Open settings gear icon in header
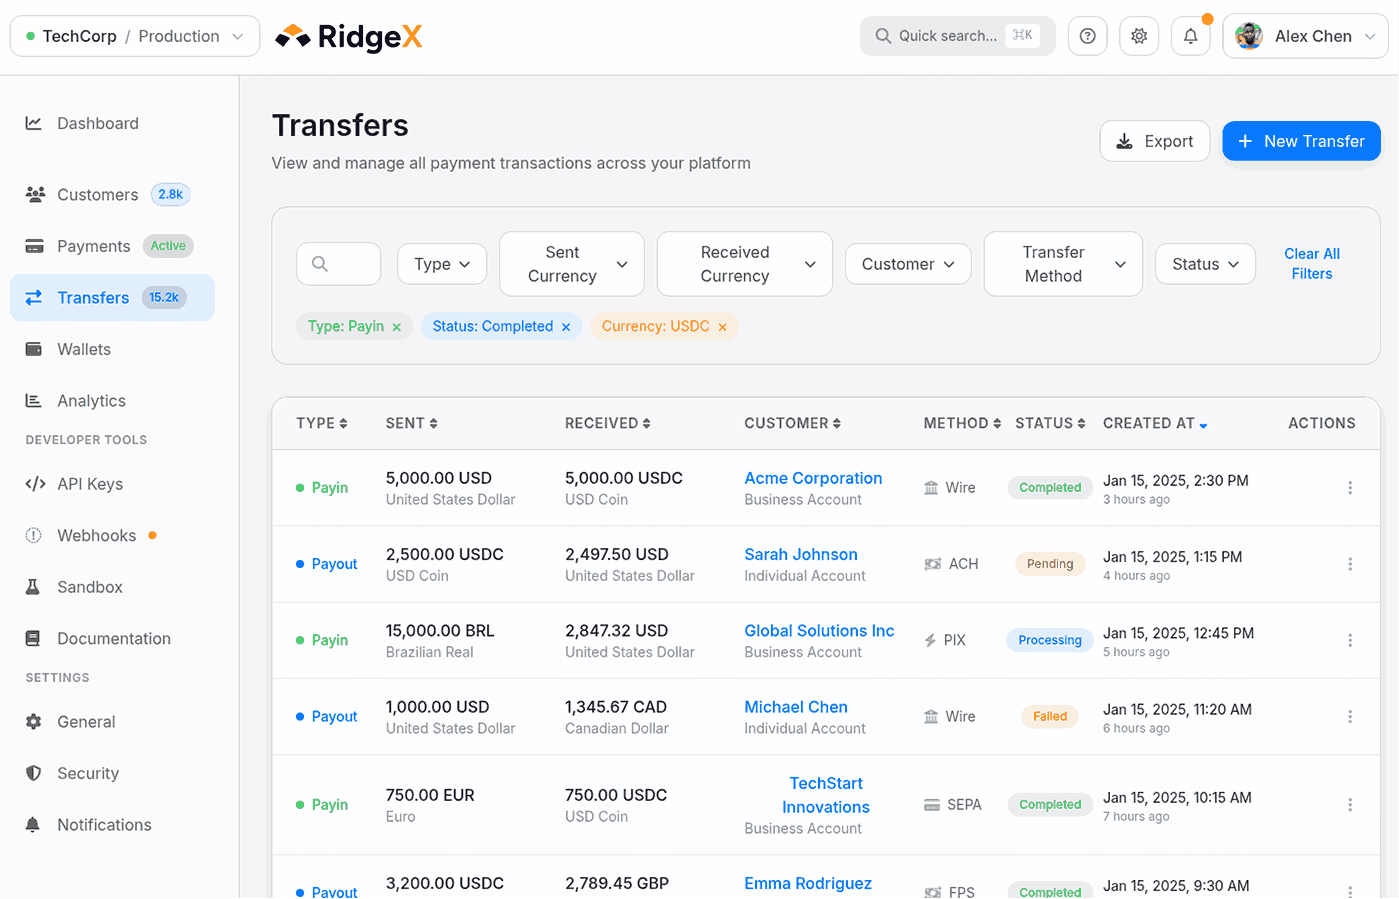The width and height of the screenshot is (1399, 899). point(1139,36)
